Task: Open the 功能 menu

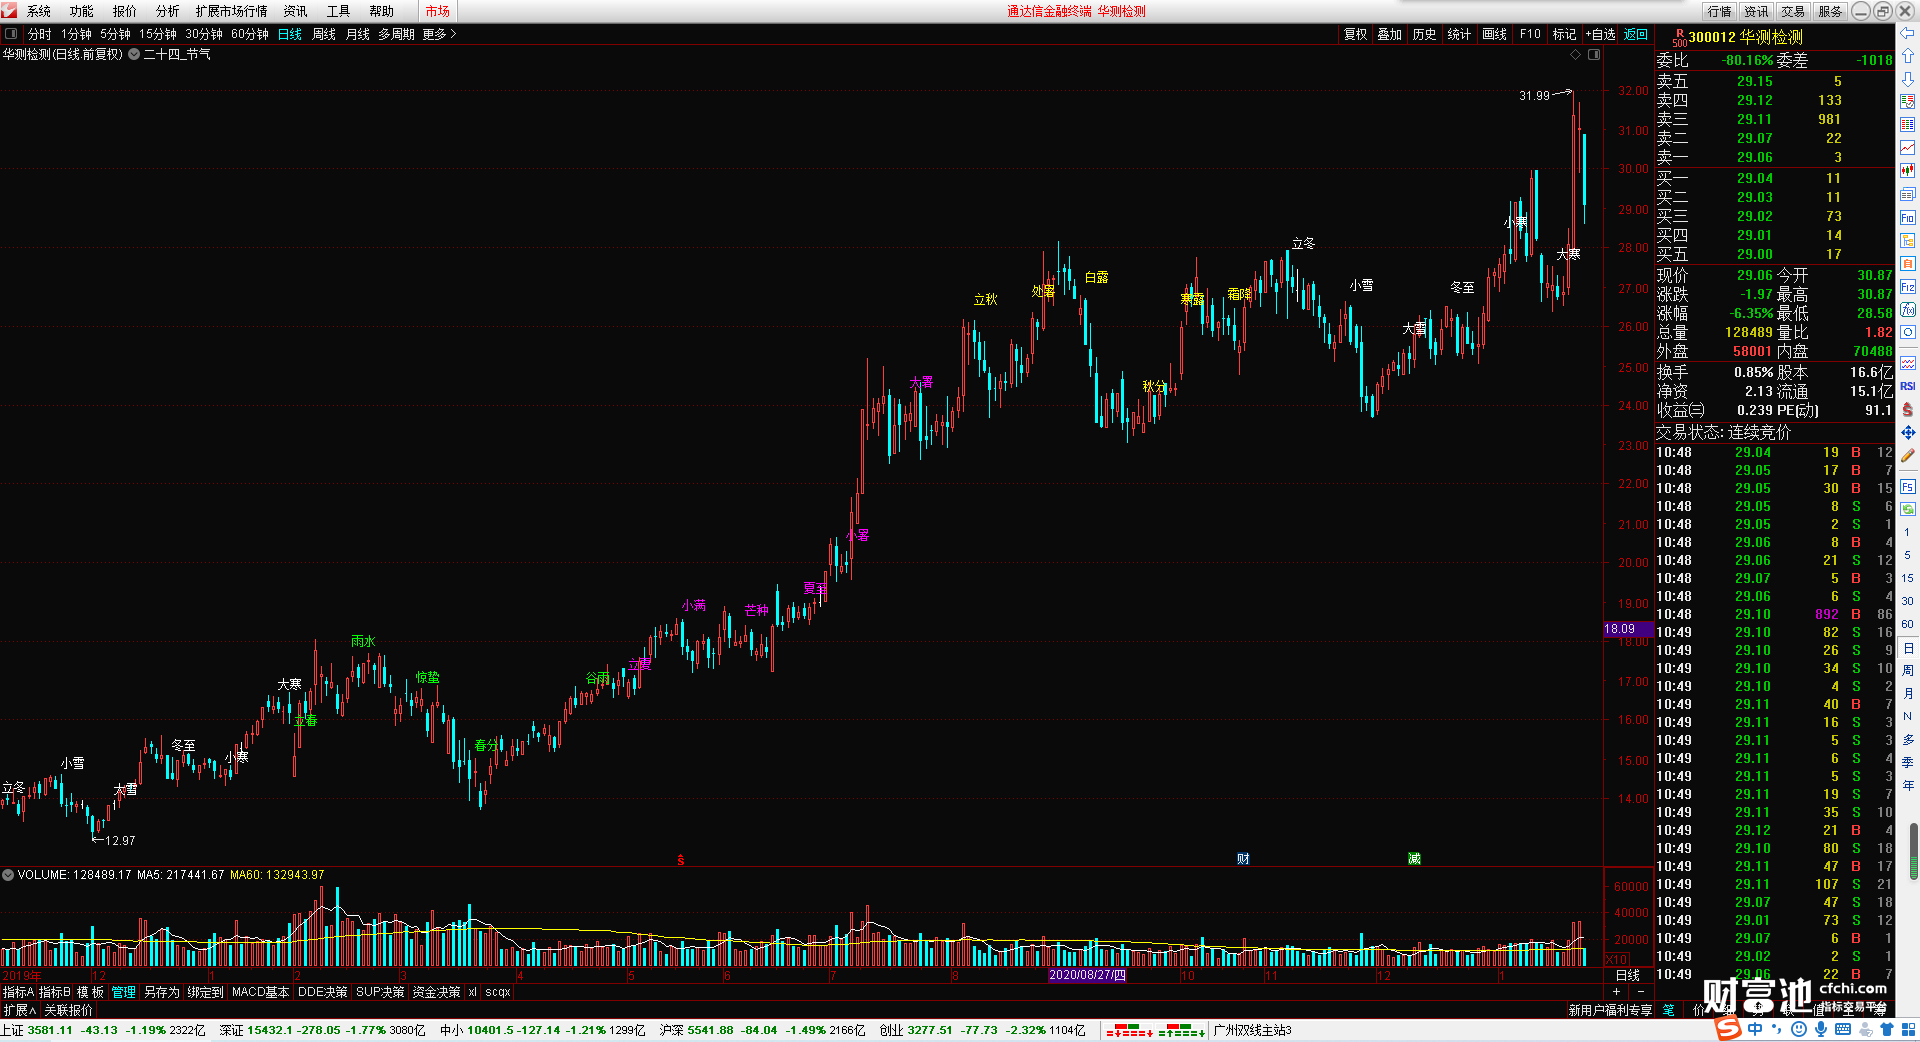Action: point(82,11)
